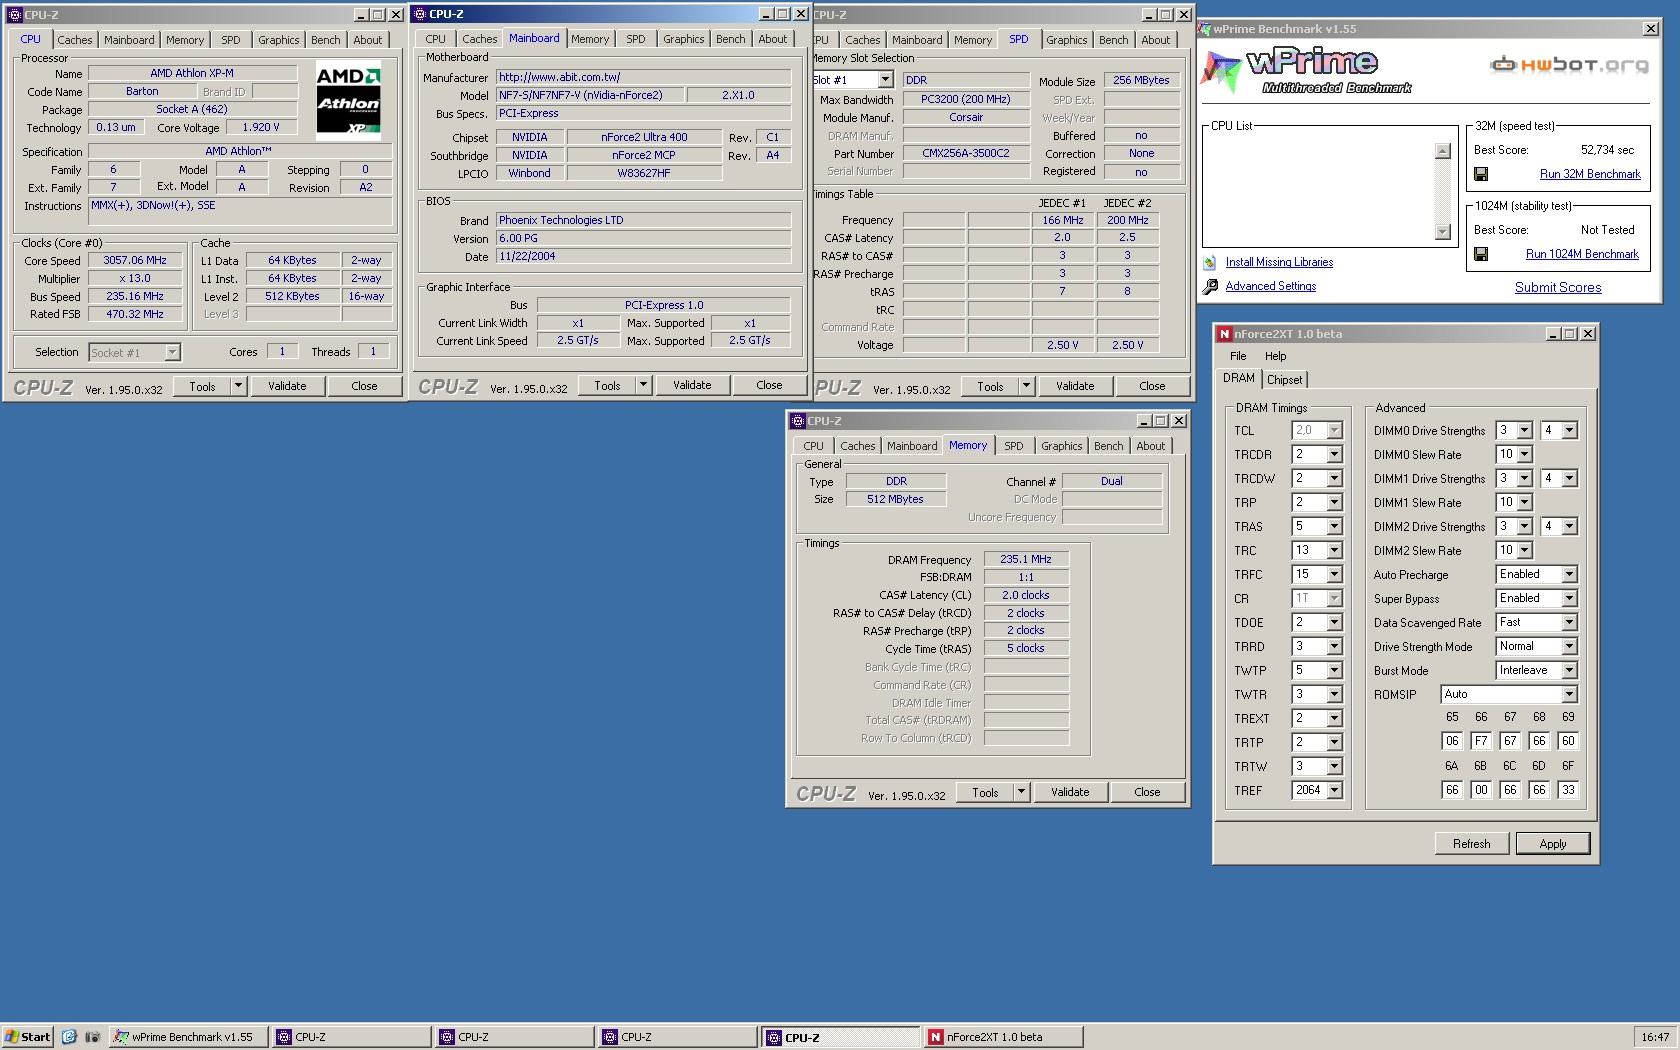Expand DIMM0 Slew Rate dropdown

[1524, 455]
